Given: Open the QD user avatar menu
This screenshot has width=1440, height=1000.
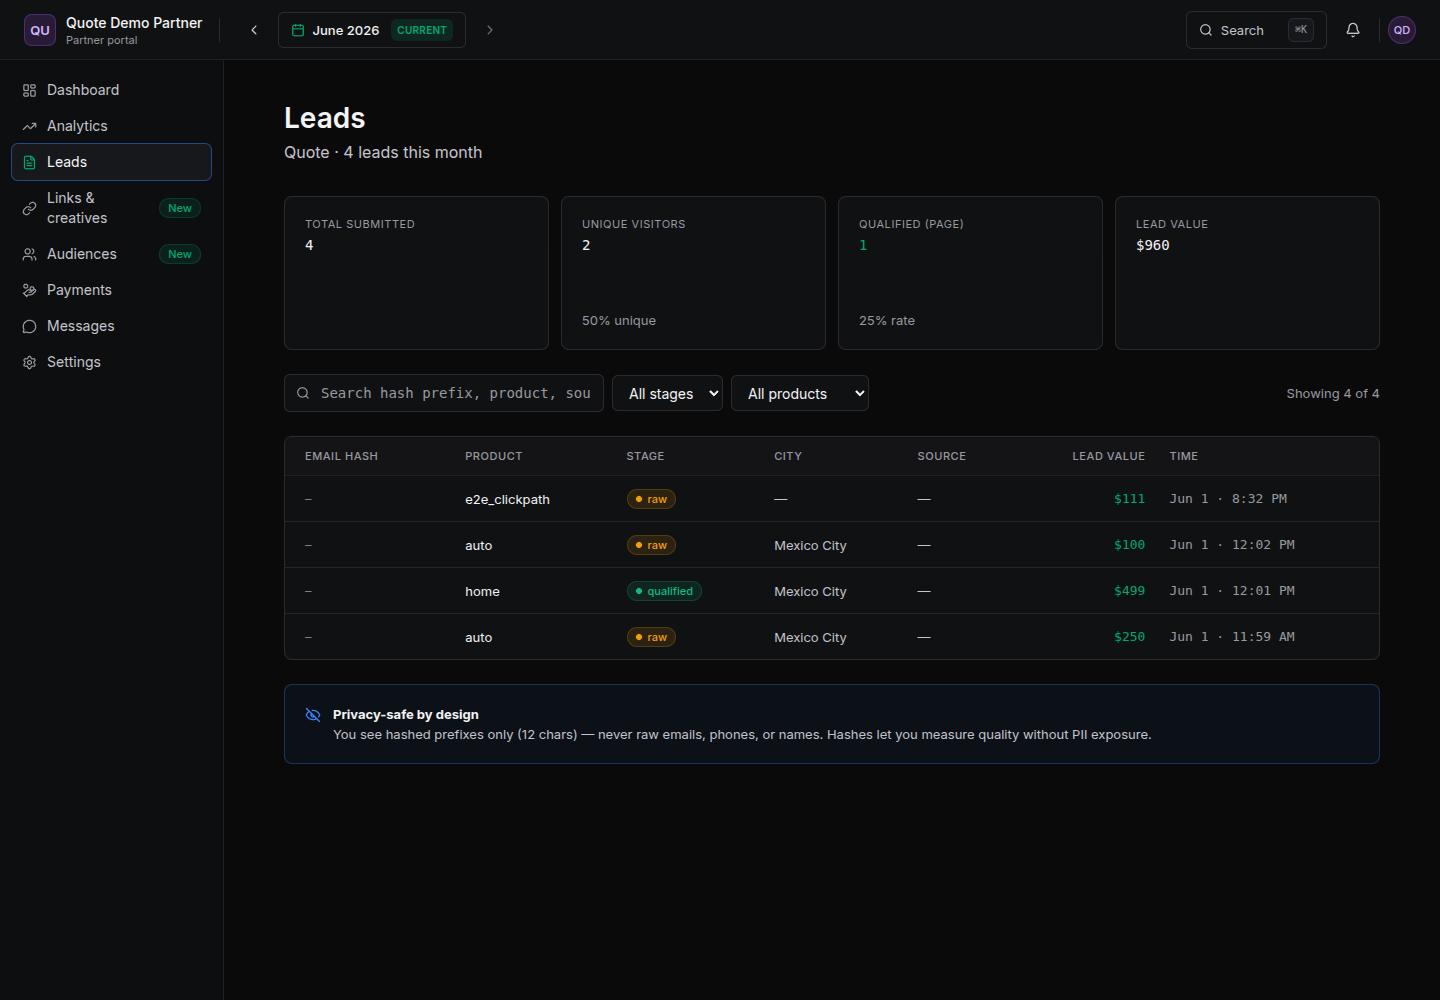Looking at the screenshot, I should [x=1402, y=30].
